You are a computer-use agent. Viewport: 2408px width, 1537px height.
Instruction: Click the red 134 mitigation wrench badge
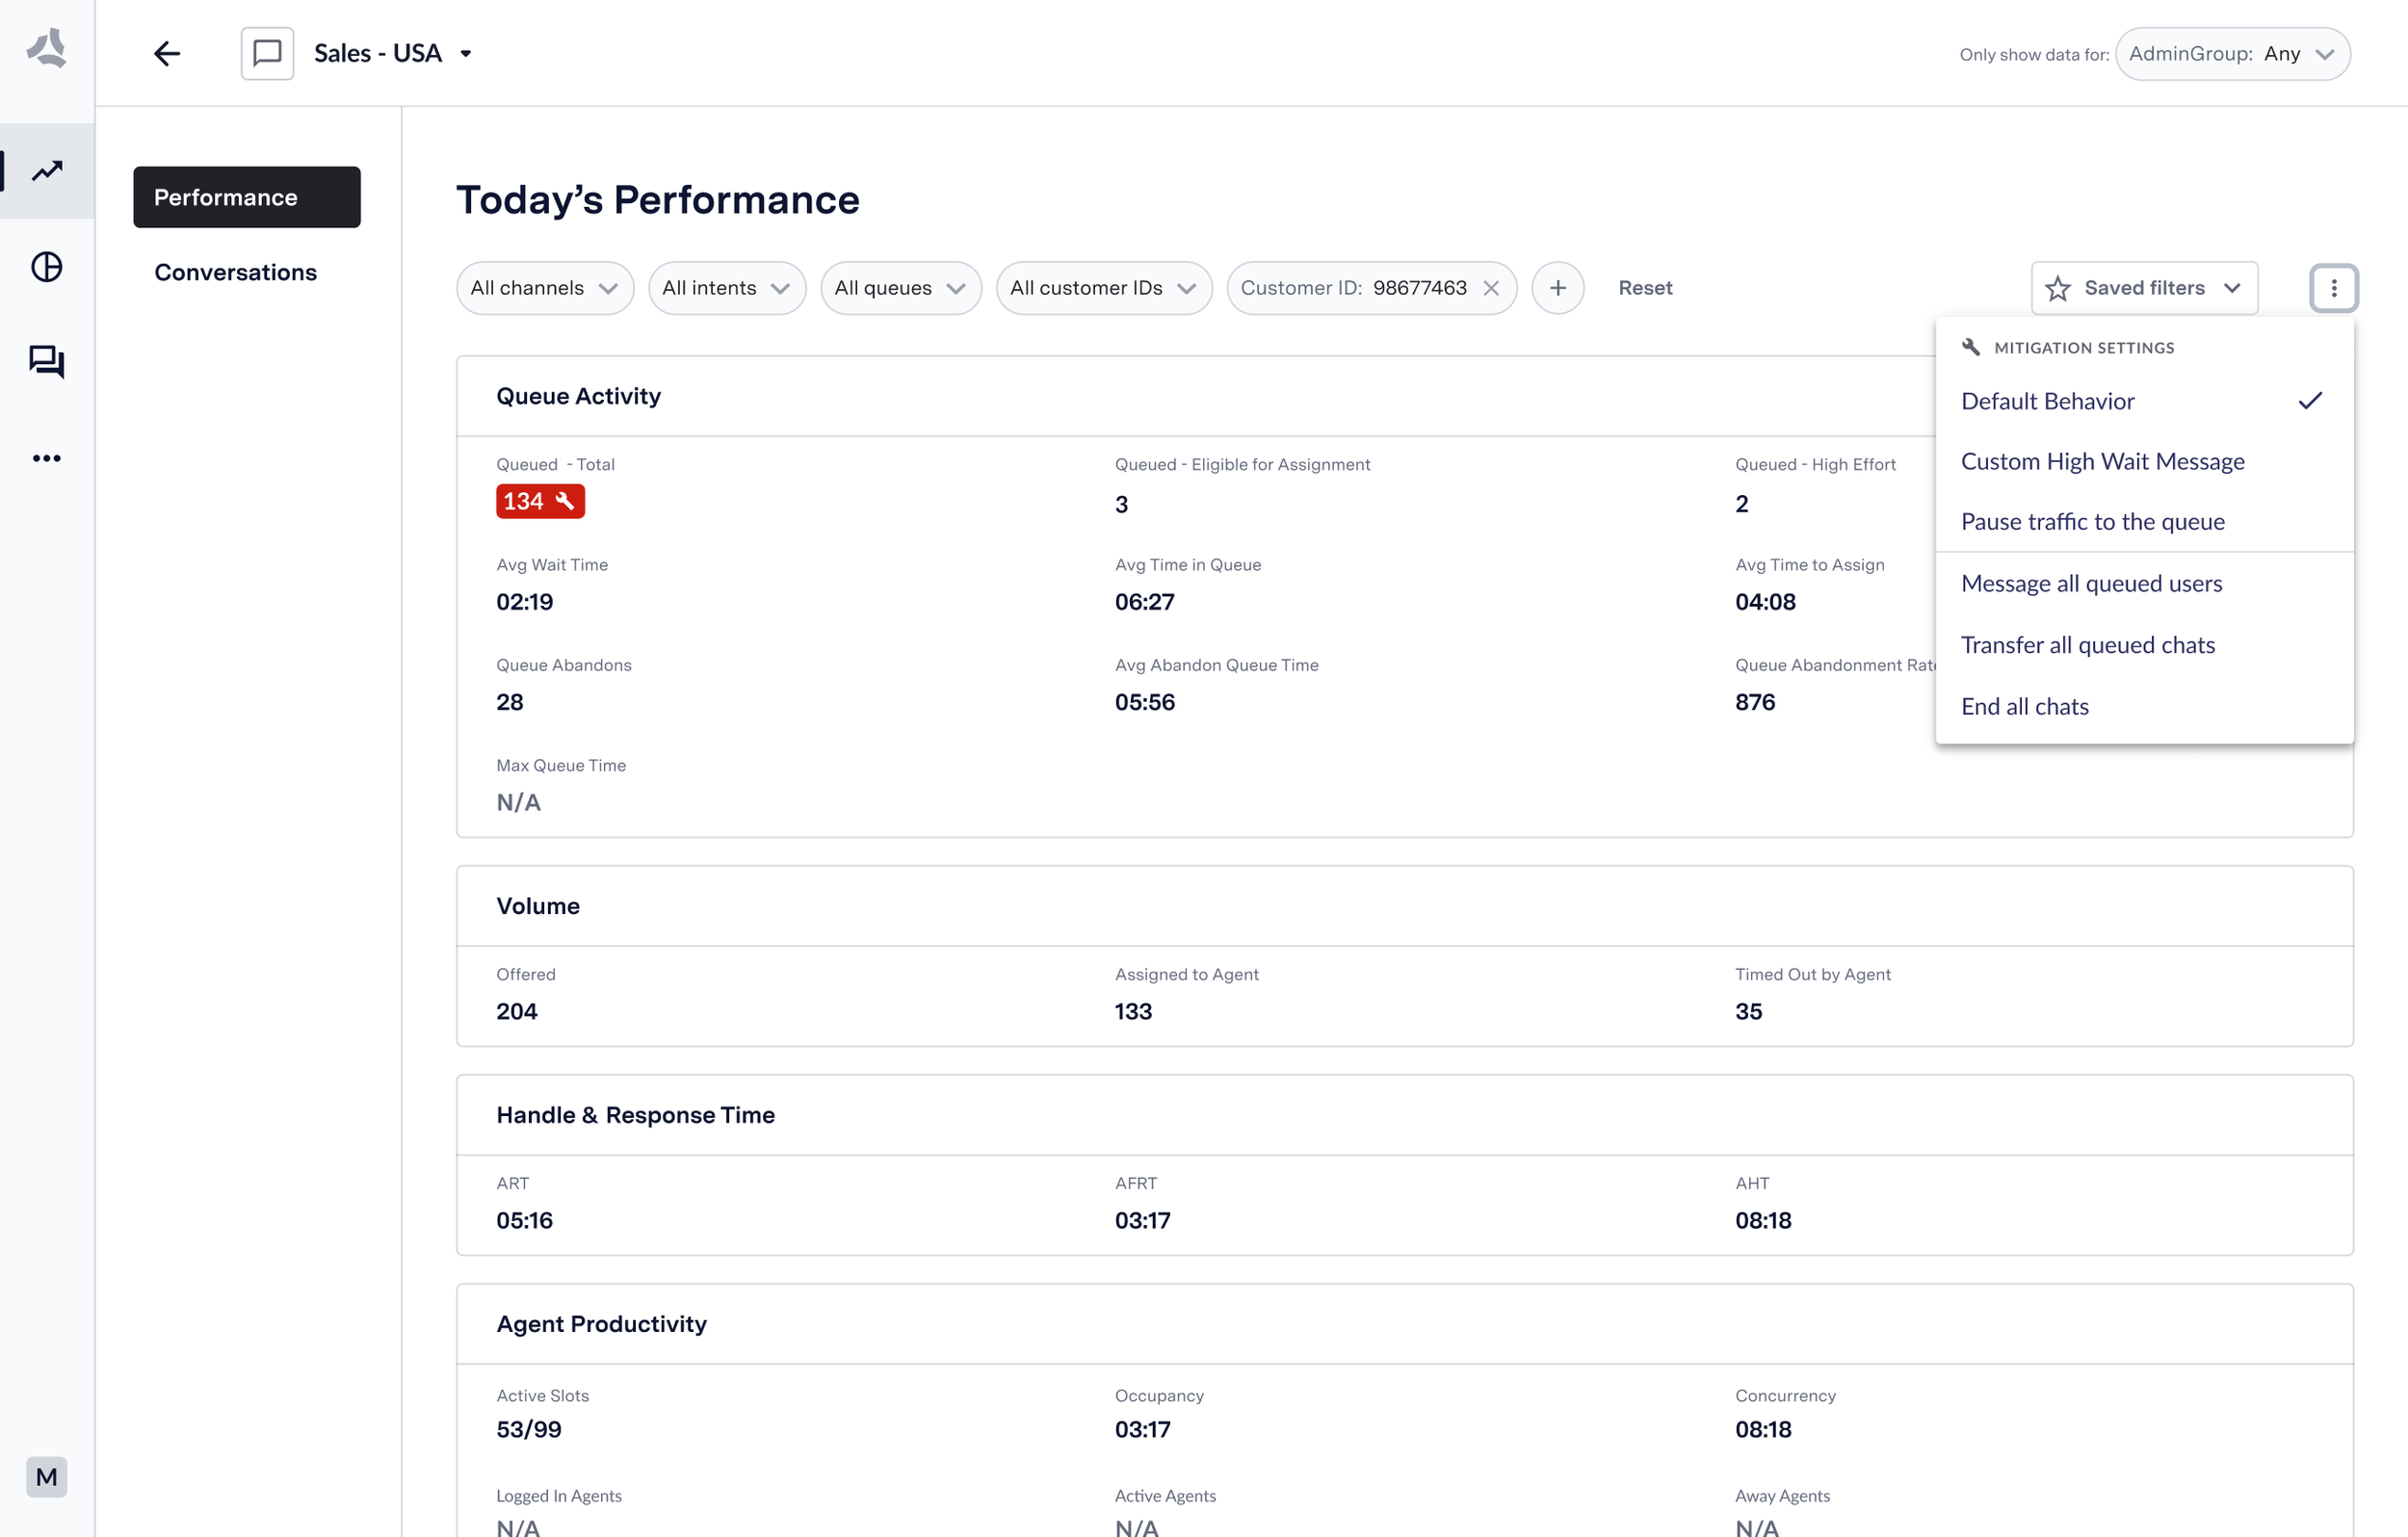pos(540,501)
